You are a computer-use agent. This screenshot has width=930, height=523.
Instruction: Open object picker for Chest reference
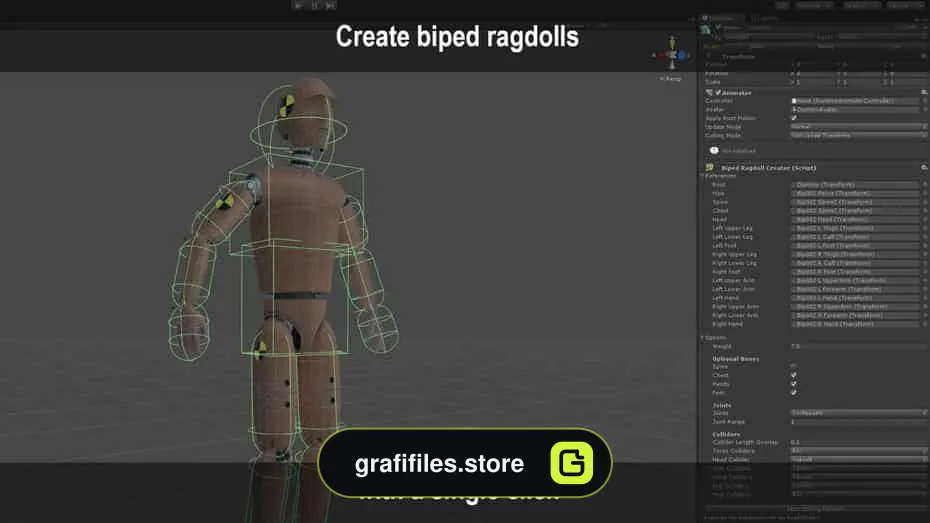925,211
